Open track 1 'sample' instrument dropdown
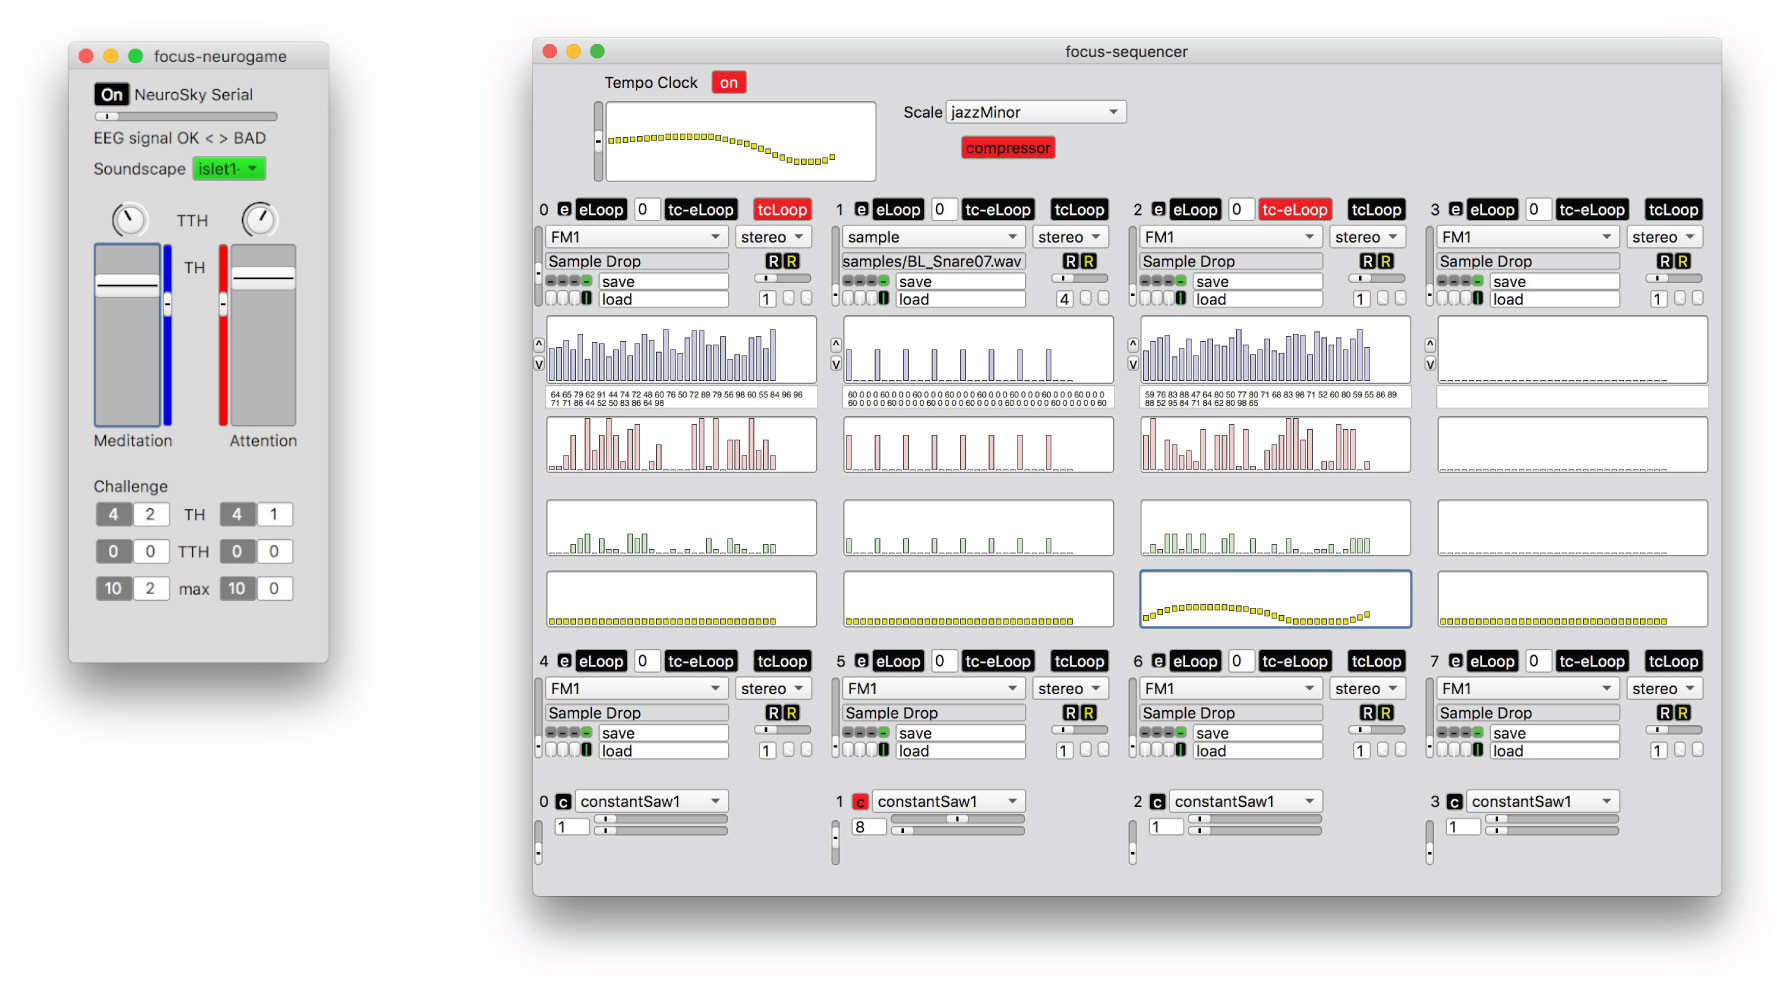This screenshot has height=992, width=1789. (934, 237)
